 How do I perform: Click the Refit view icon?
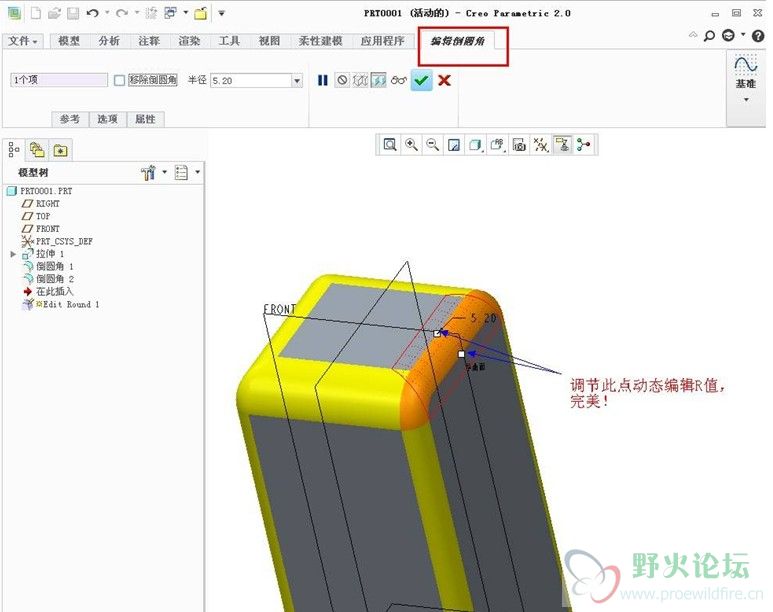(x=390, y=144)
